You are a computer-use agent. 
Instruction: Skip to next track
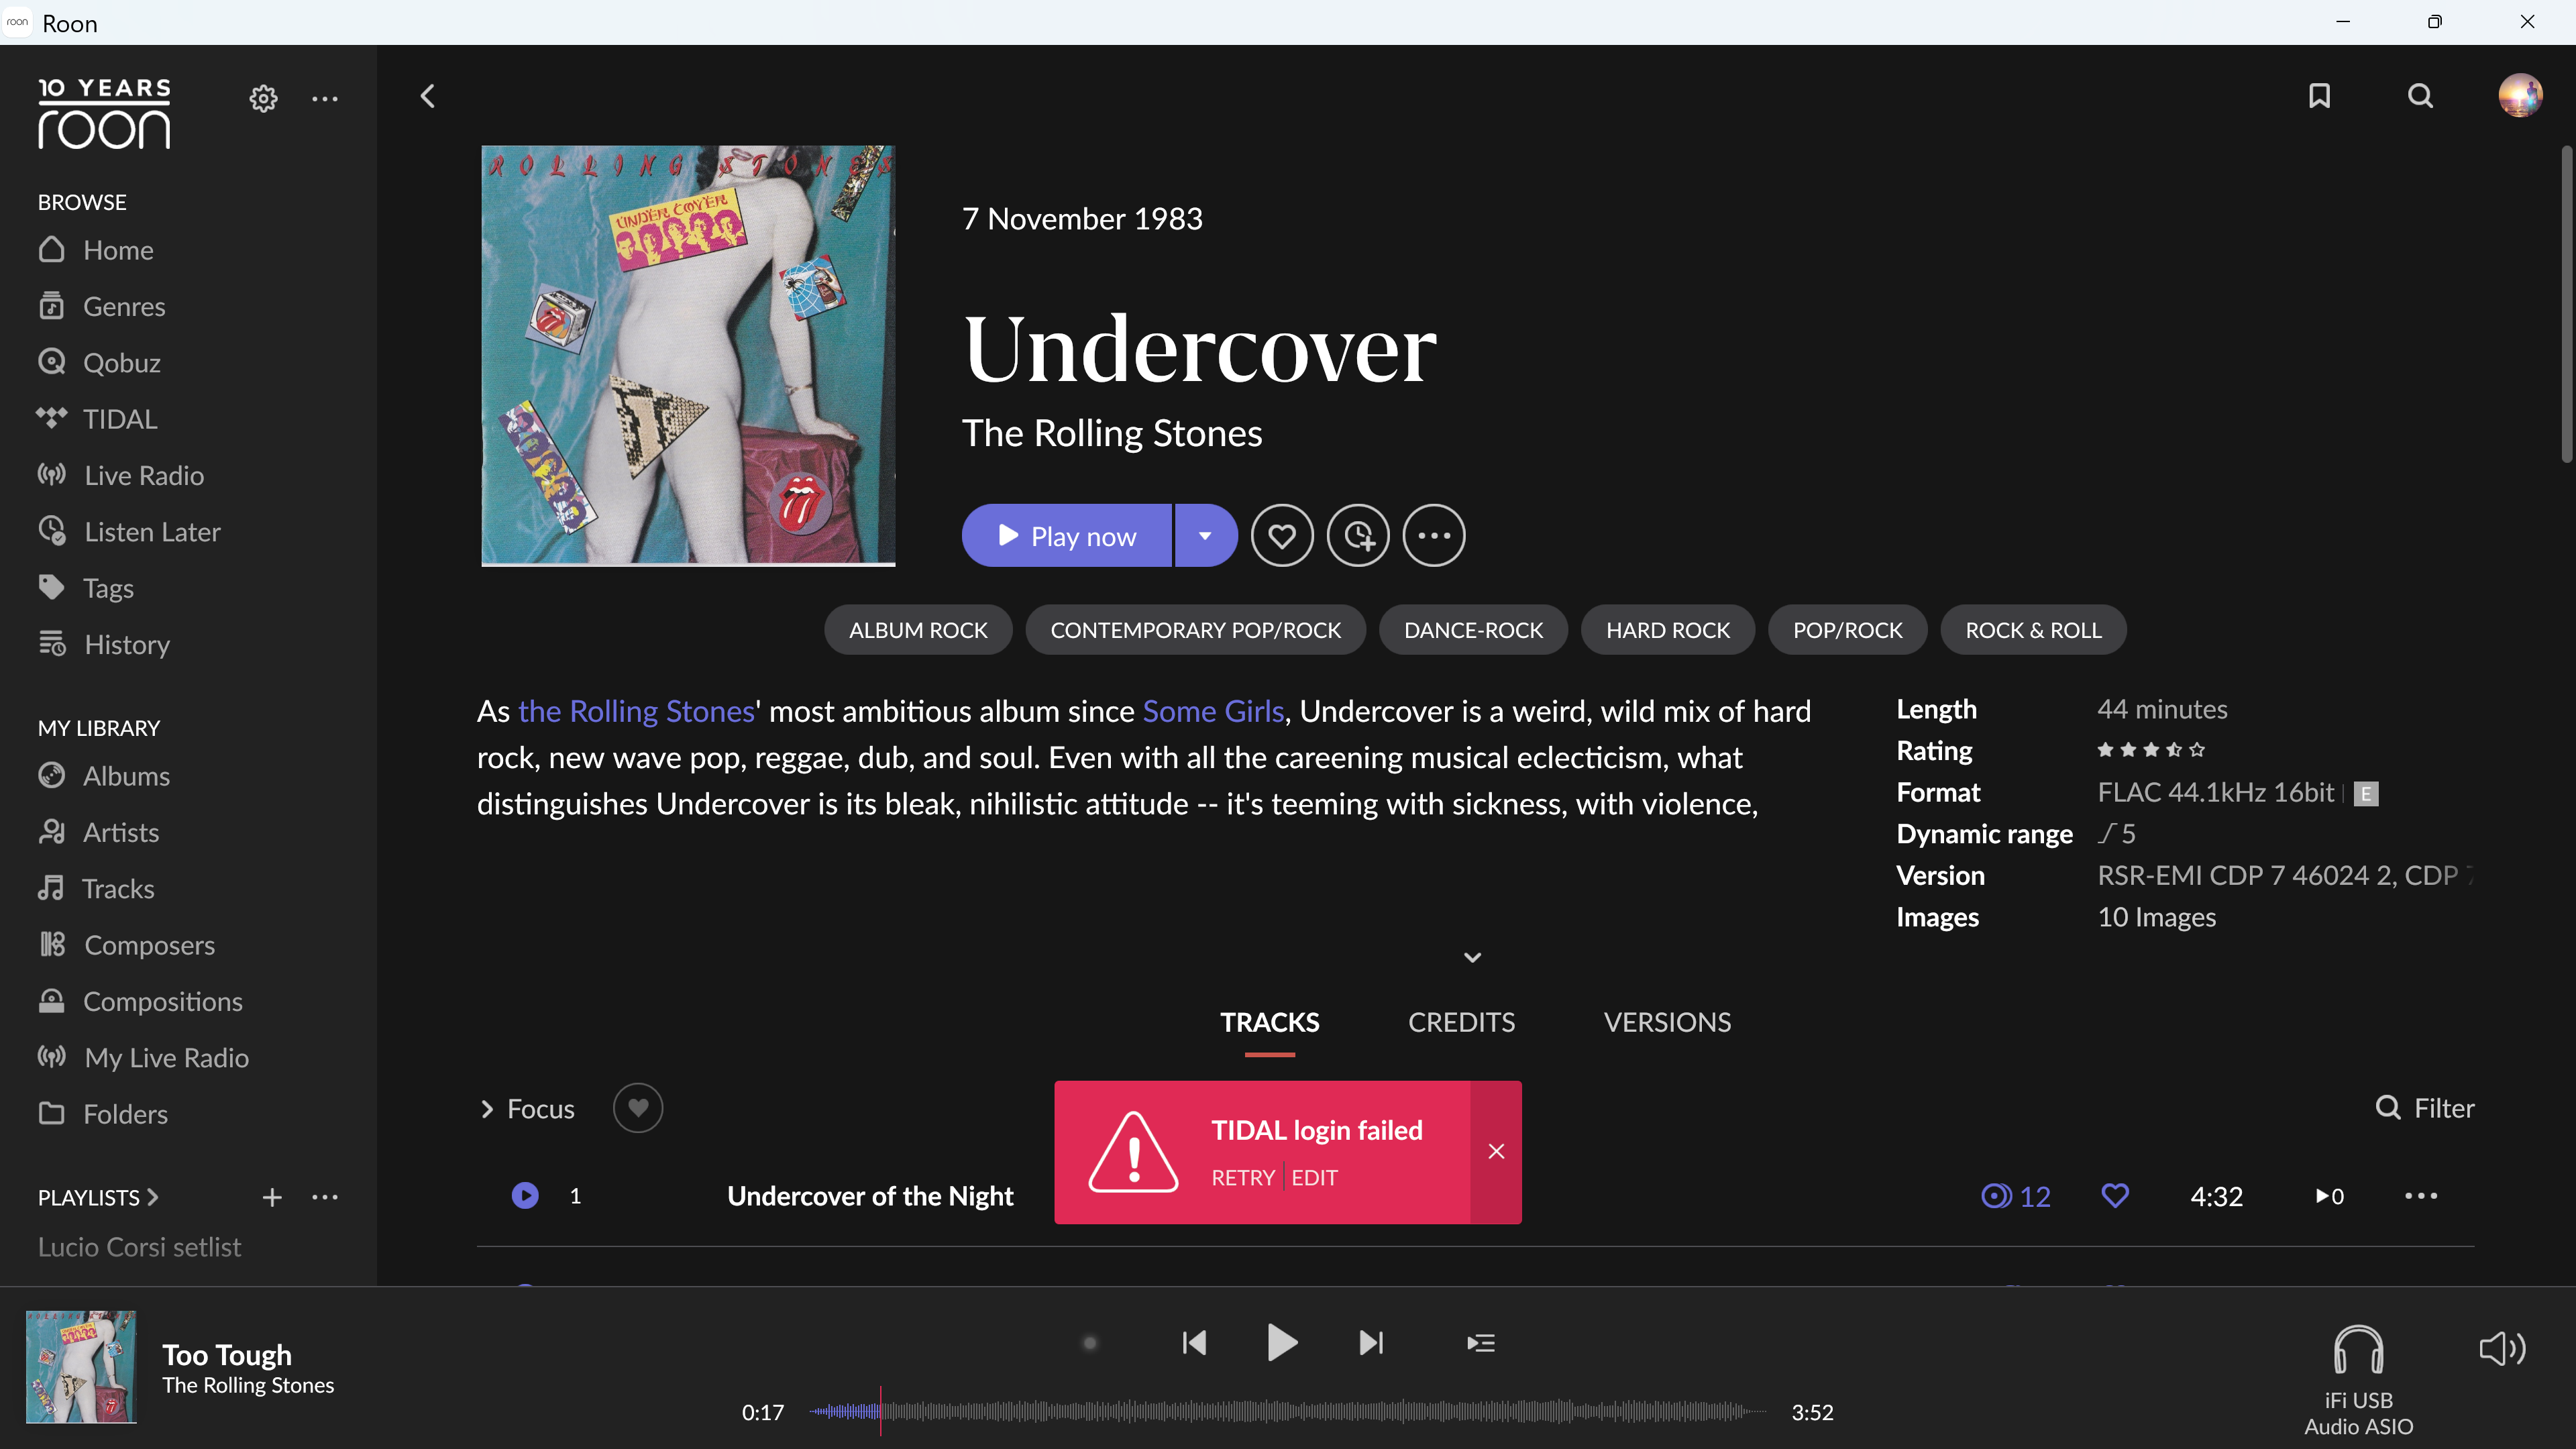coord(1372,1343)
